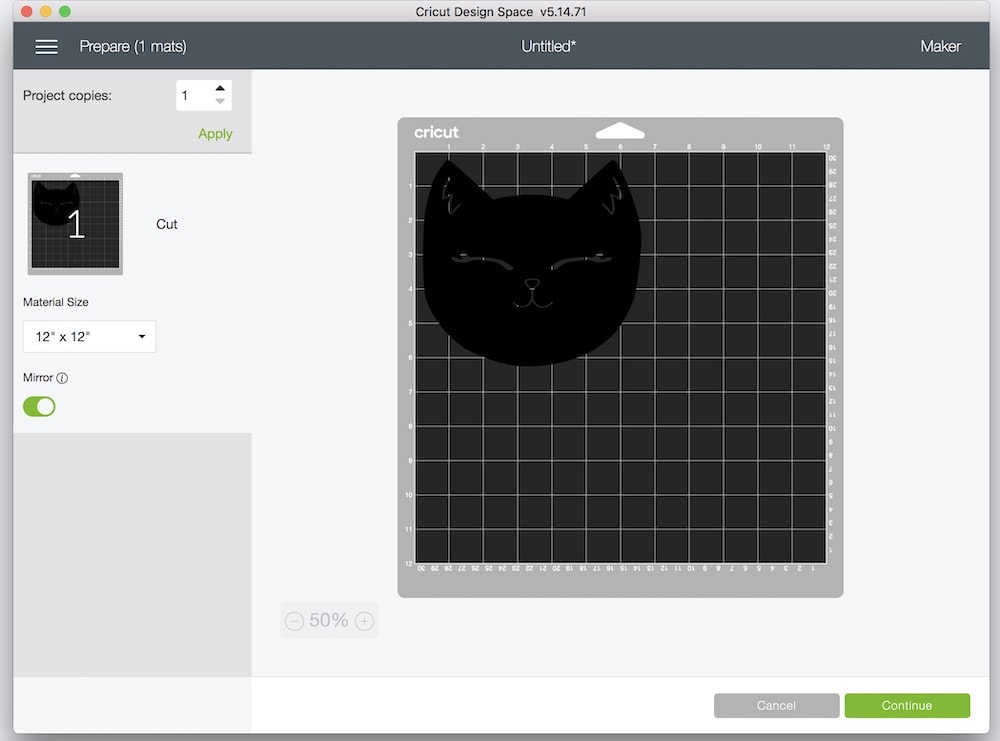Image resolution: width=1000 pixels, height=741 pixels.
Task: Increase project copies with up arrow
Action: click(x=220, y=89)
